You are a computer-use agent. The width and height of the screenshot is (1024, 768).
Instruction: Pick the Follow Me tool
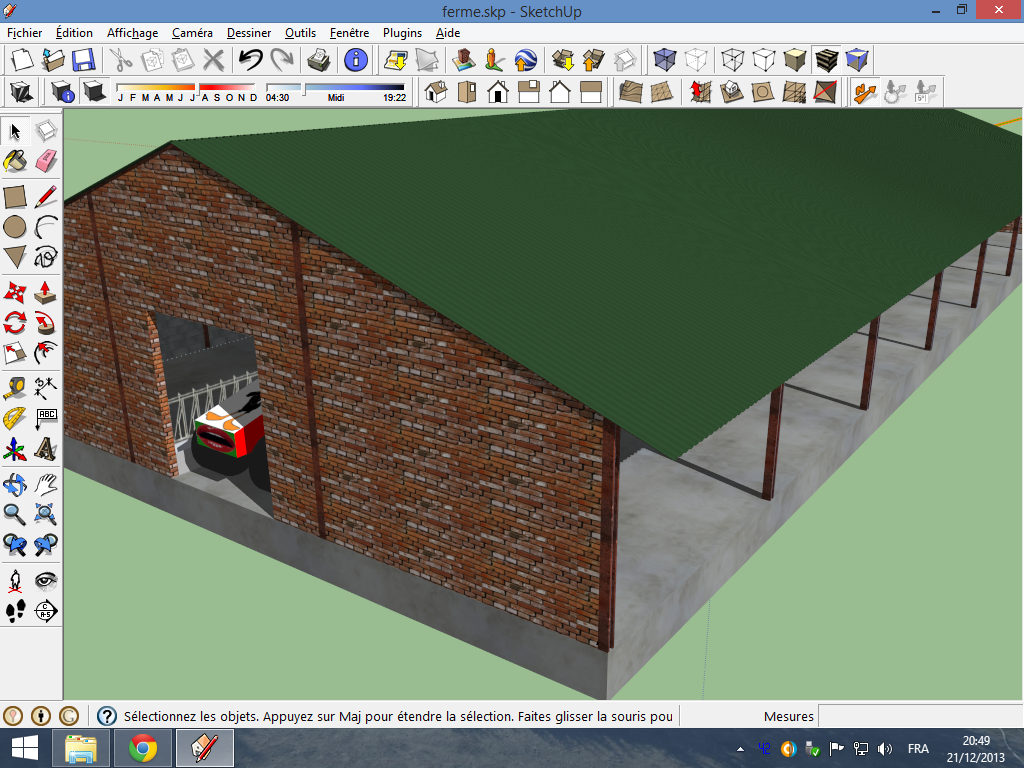tap(46, 323)
